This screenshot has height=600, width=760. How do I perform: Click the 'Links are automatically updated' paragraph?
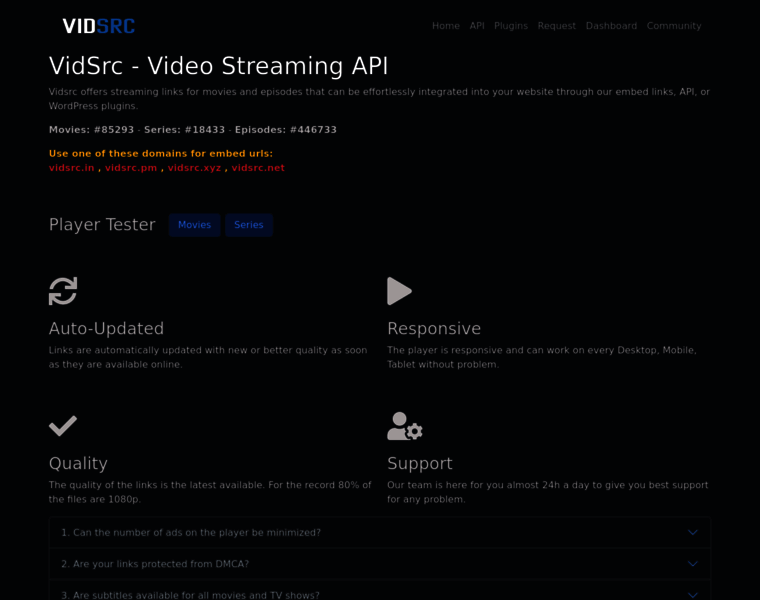208,357
